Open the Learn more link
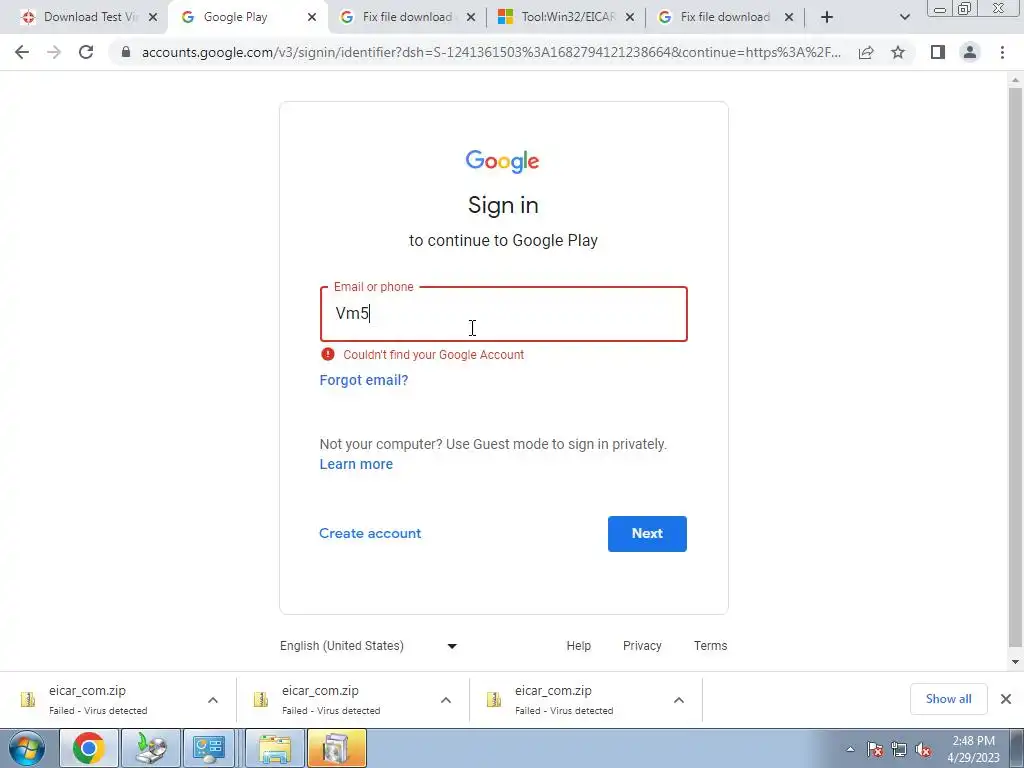This screenshot has height=768, width=1024. click(357, 464)
